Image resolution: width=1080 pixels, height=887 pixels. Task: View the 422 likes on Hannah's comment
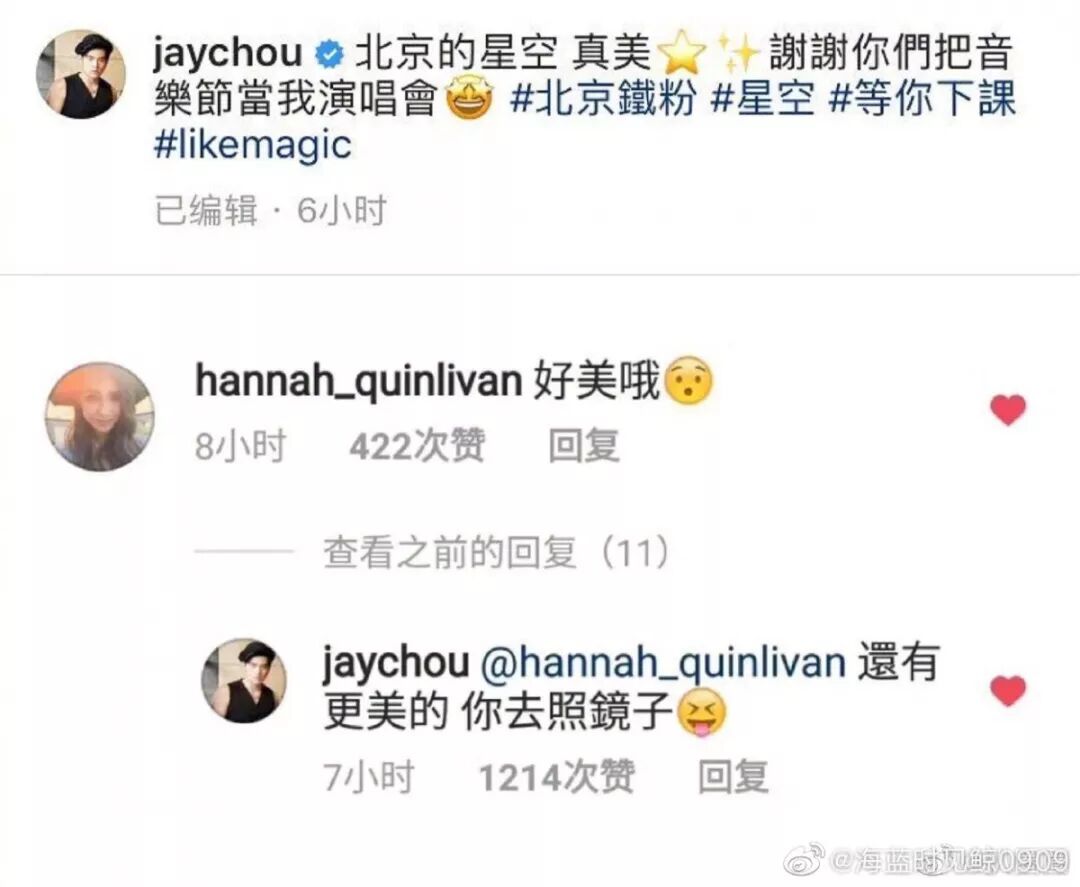417,446
